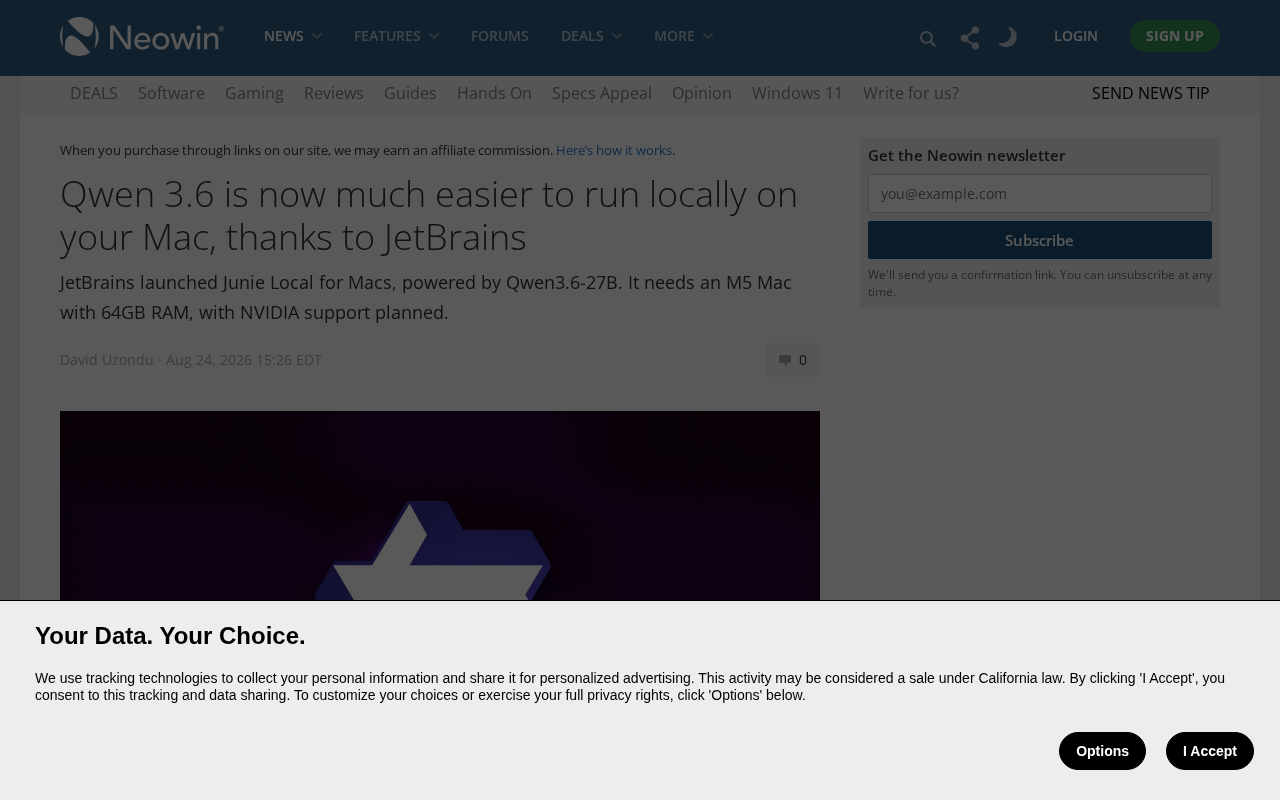Click the Options button in consent banner
This screenshot has height=800, width=1280.
pyautogui.click(x=1102, y=751)
